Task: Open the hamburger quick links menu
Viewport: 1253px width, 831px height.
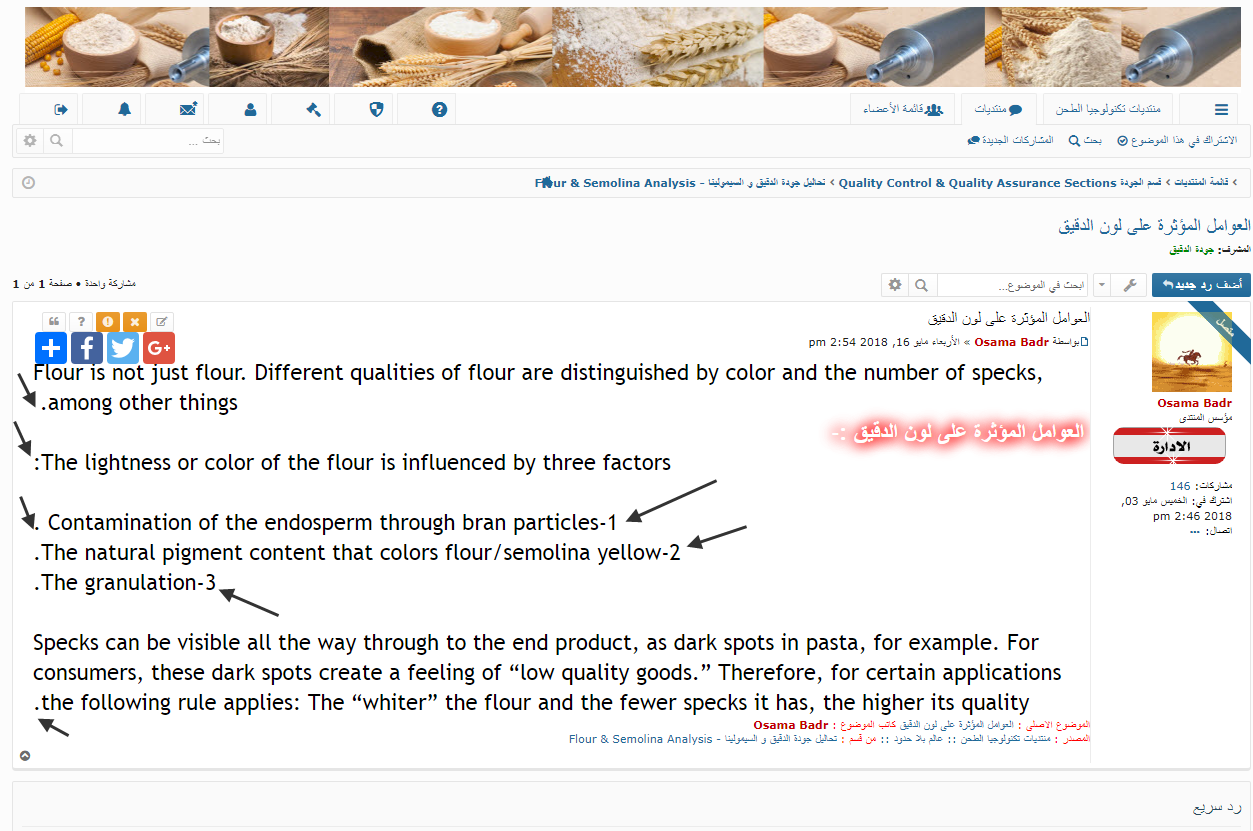Action: [1221, 109]
